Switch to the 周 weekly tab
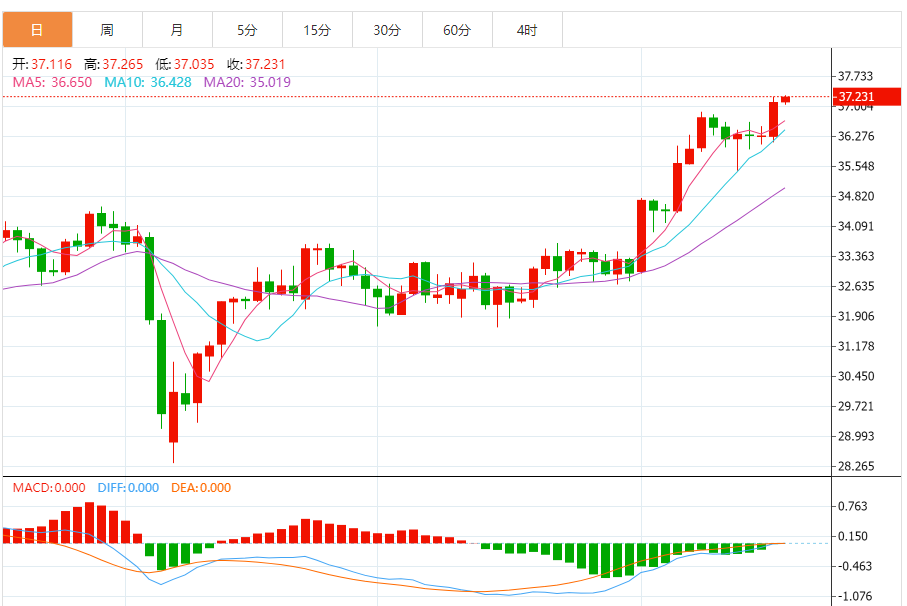Image resolution: width=907 pixels, height=606 pixels. pyautogui.click(x=107, y=30)
